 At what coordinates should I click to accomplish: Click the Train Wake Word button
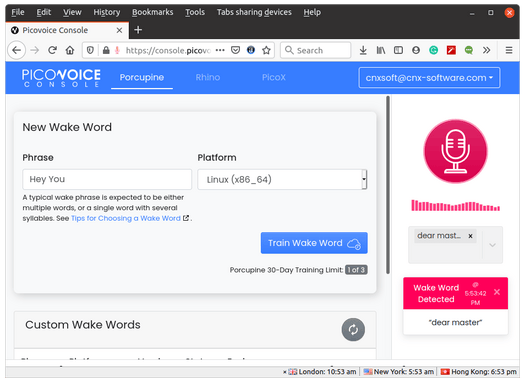pyautogui.click(x=314, y=243)
